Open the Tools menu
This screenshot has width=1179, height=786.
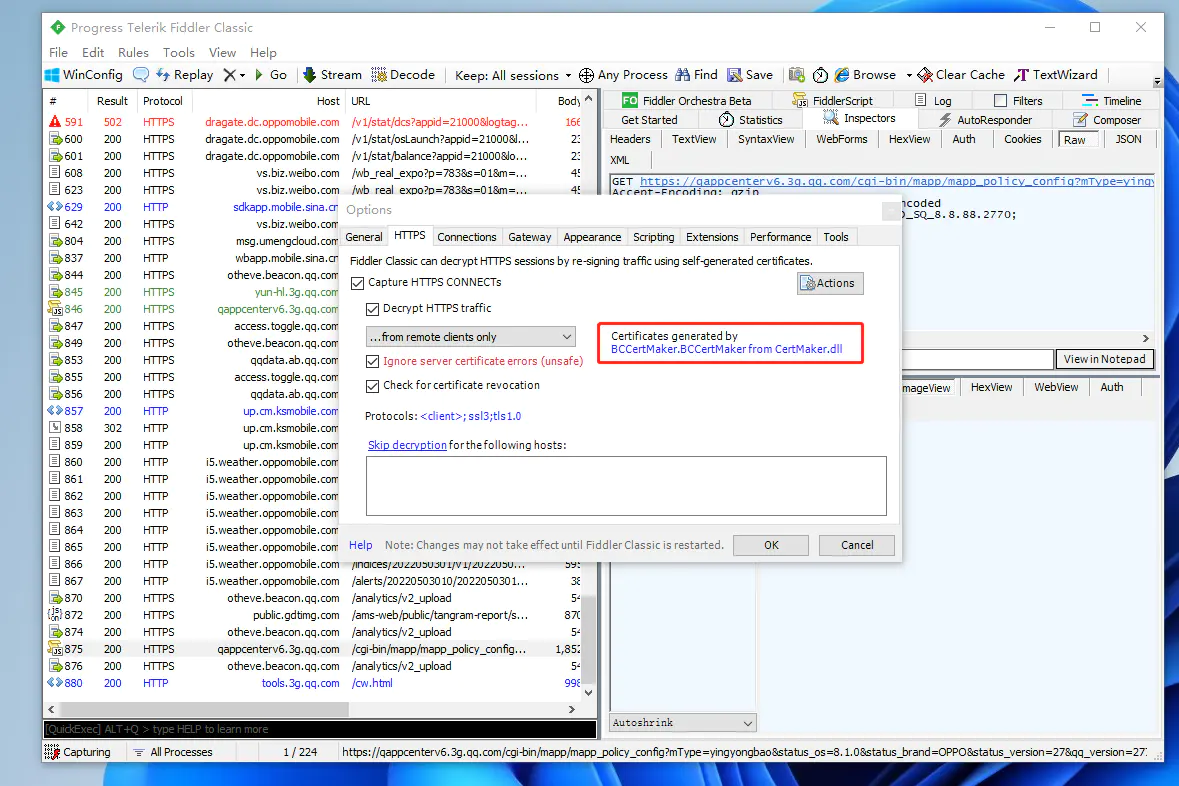(x=178, y=53)
